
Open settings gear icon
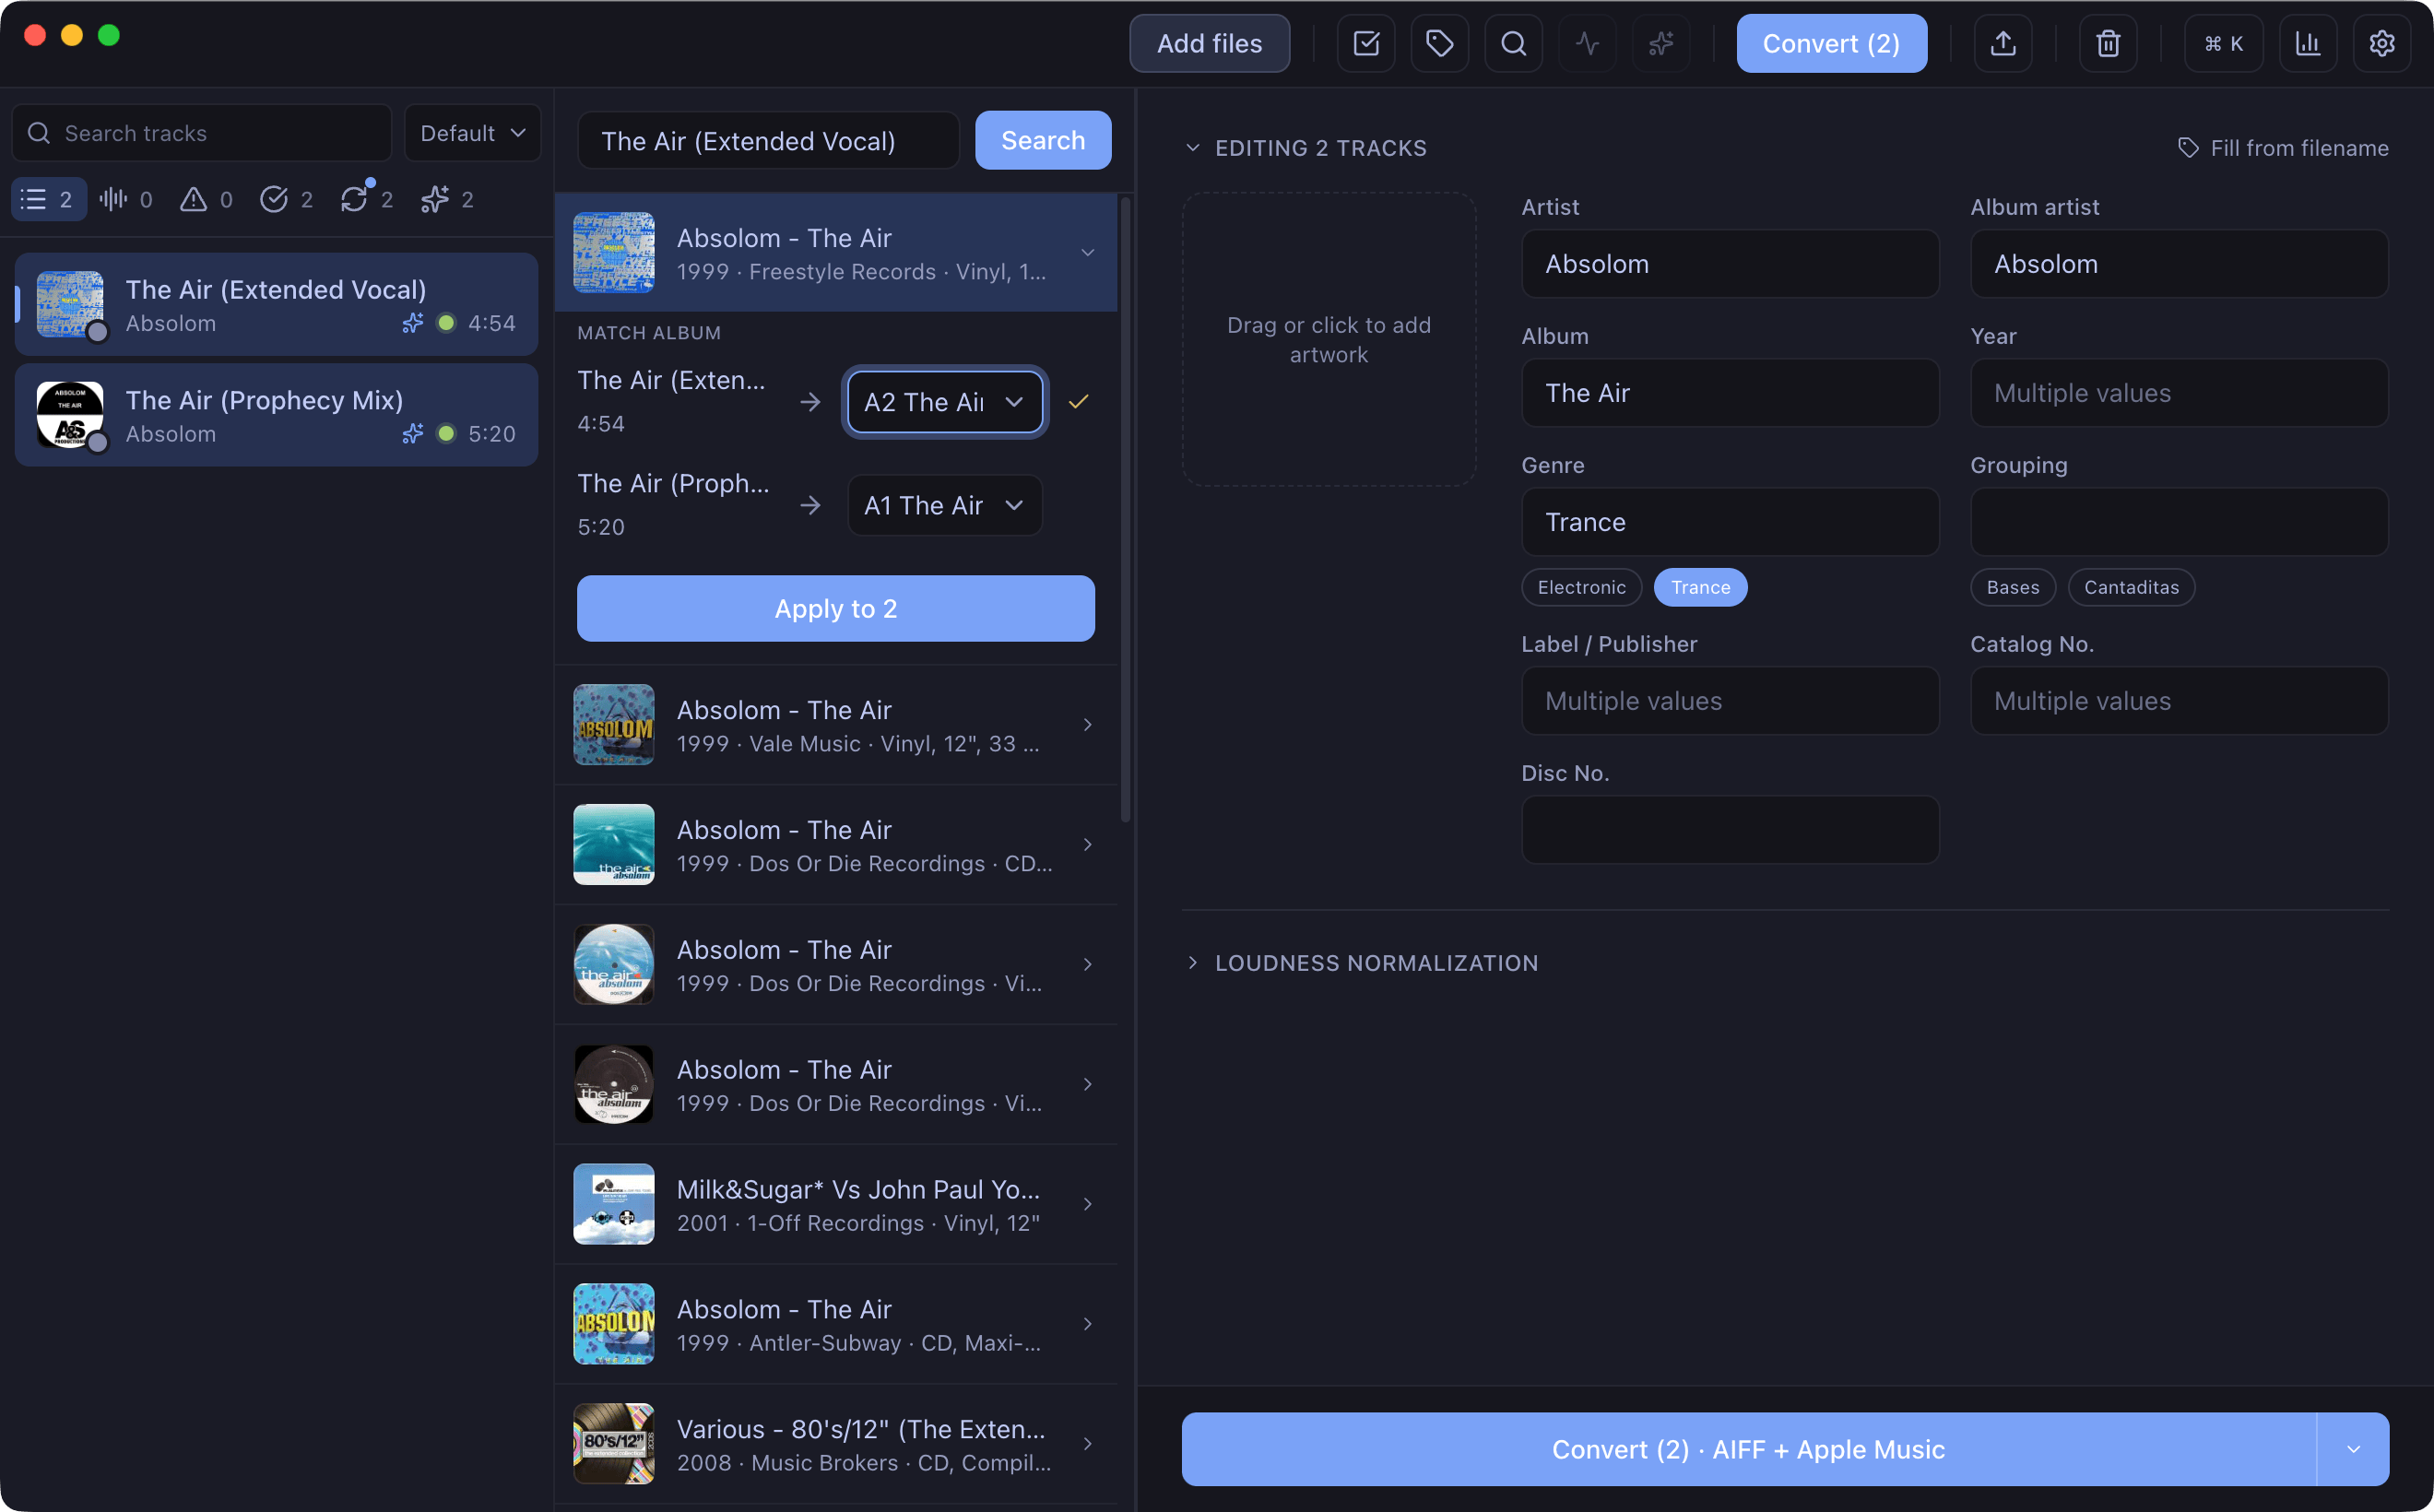point(2382,44)
